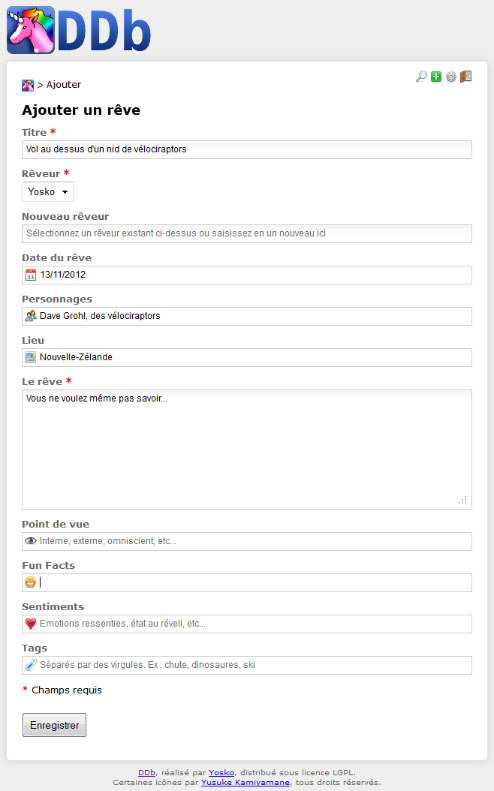Image resolution: width=494 pixels, height=791 pixels.
Task: Open the Yusuke Kamiyamane footer link
Action: (245, 782)
